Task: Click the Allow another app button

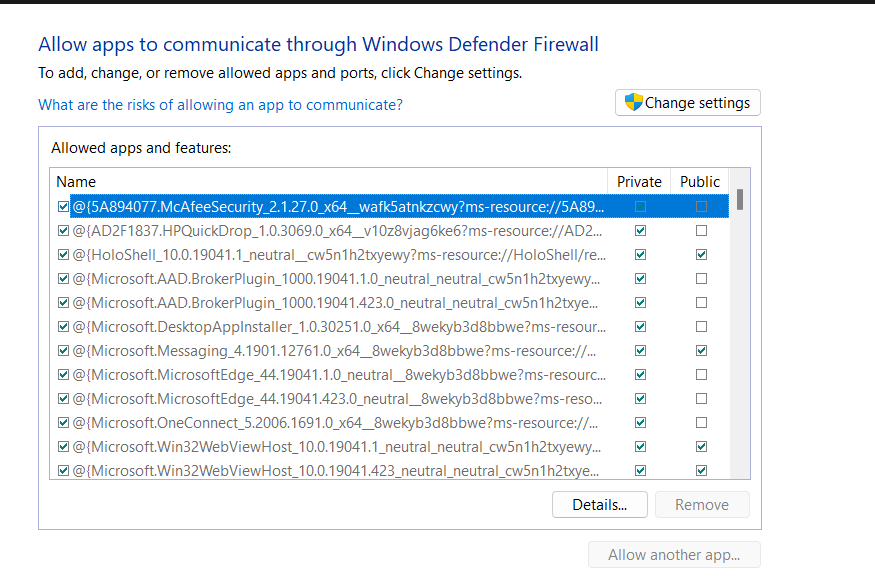Action: tap(674, 555)
